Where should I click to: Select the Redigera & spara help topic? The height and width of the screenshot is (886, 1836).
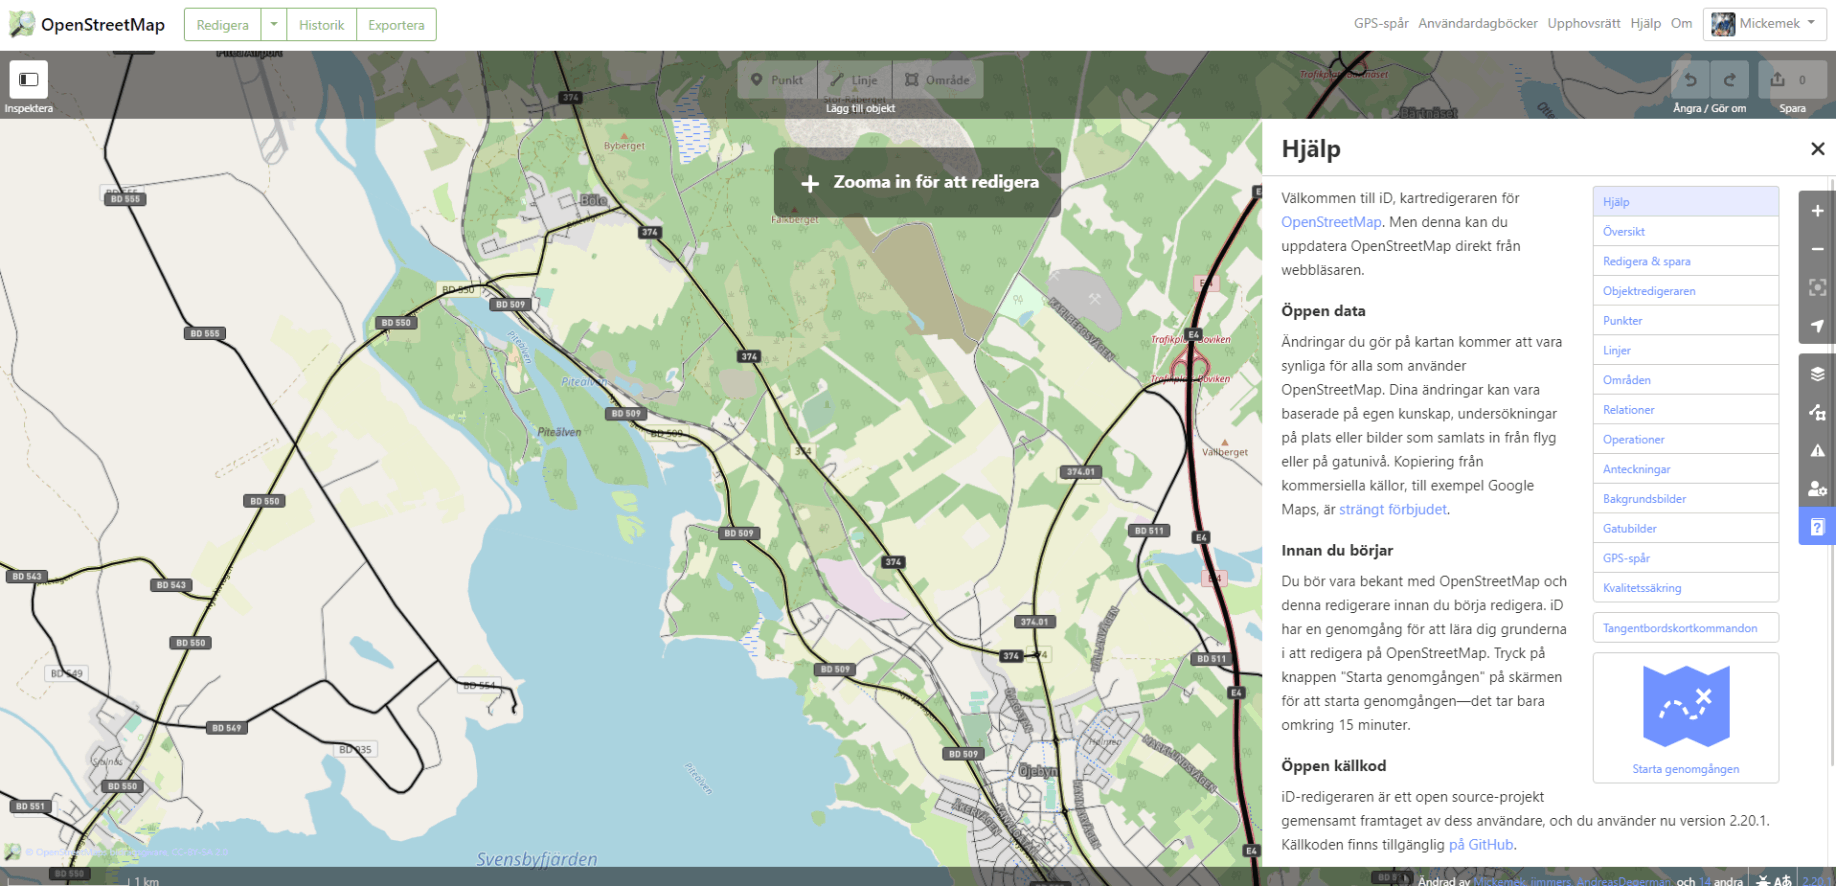[x=1685, y=261]
